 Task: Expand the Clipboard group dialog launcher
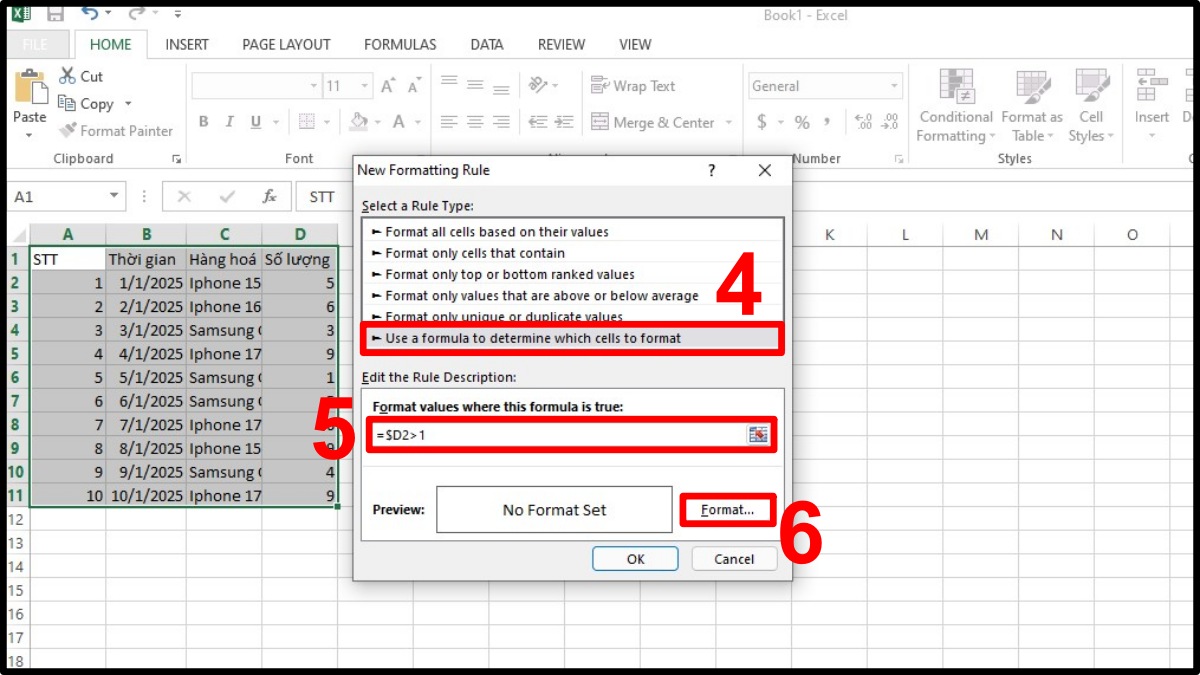pos(176,159)
